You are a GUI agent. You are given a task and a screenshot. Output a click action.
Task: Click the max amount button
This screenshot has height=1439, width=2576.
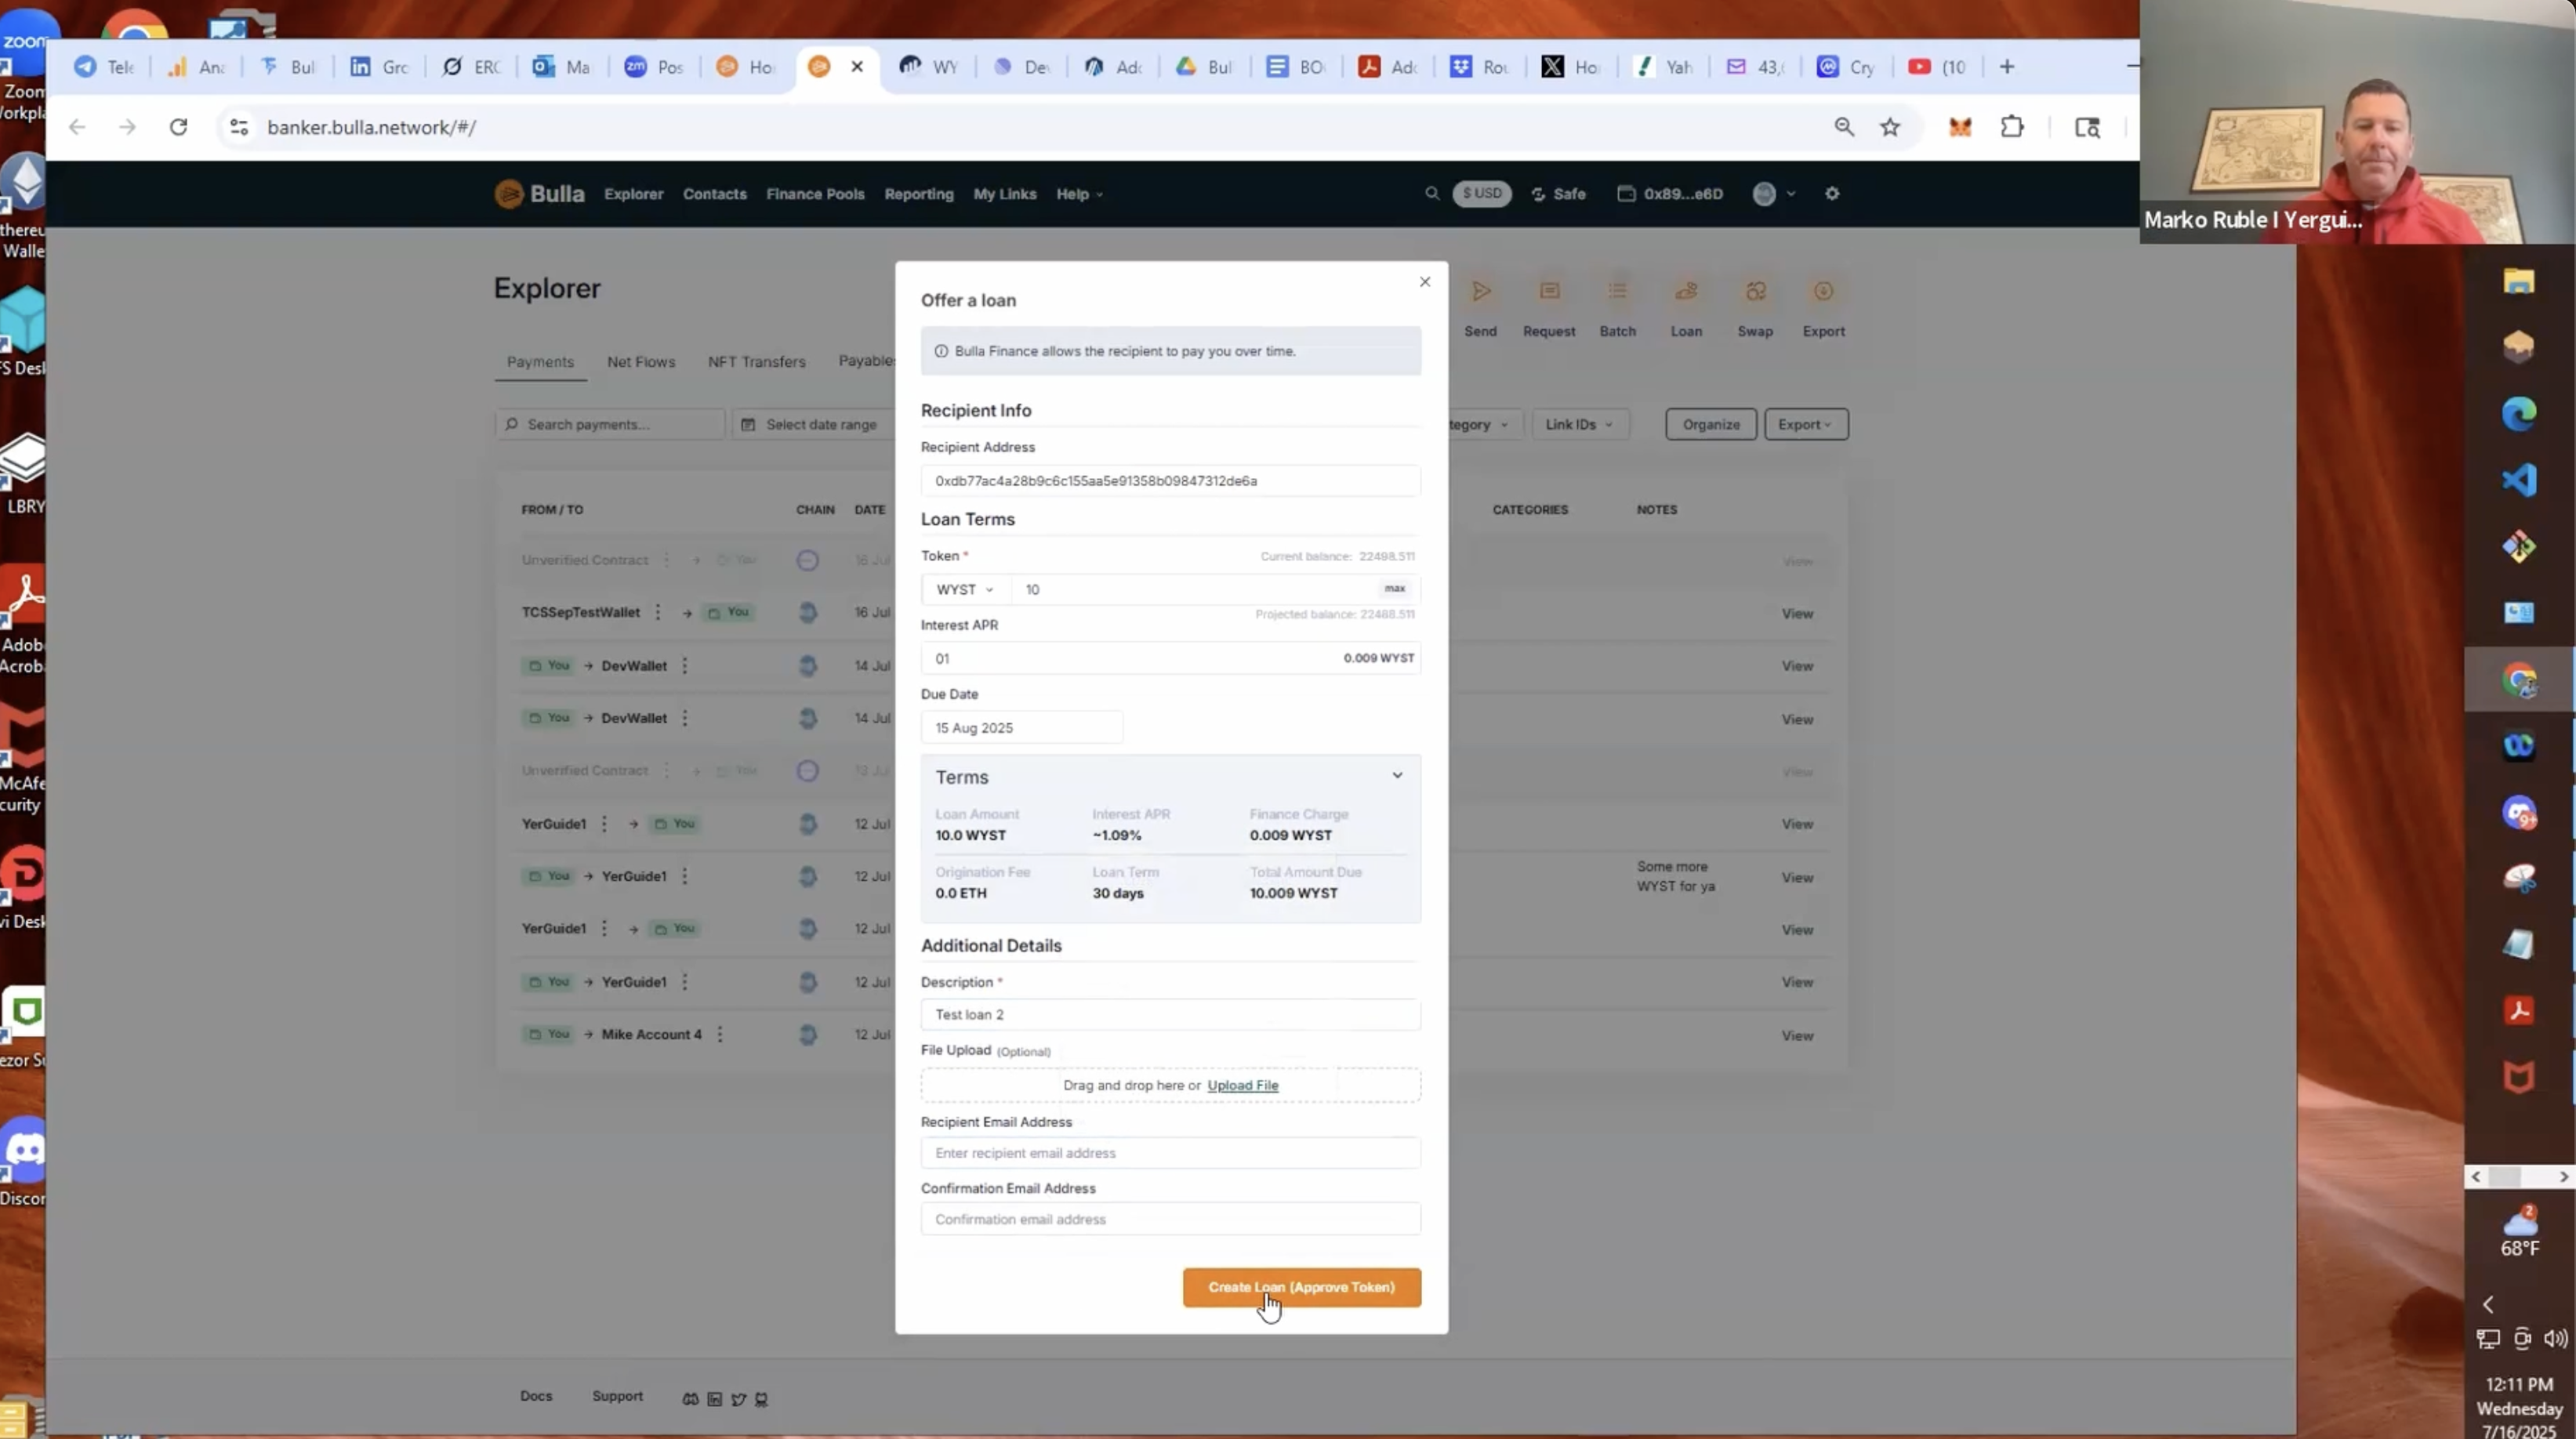1394,588
